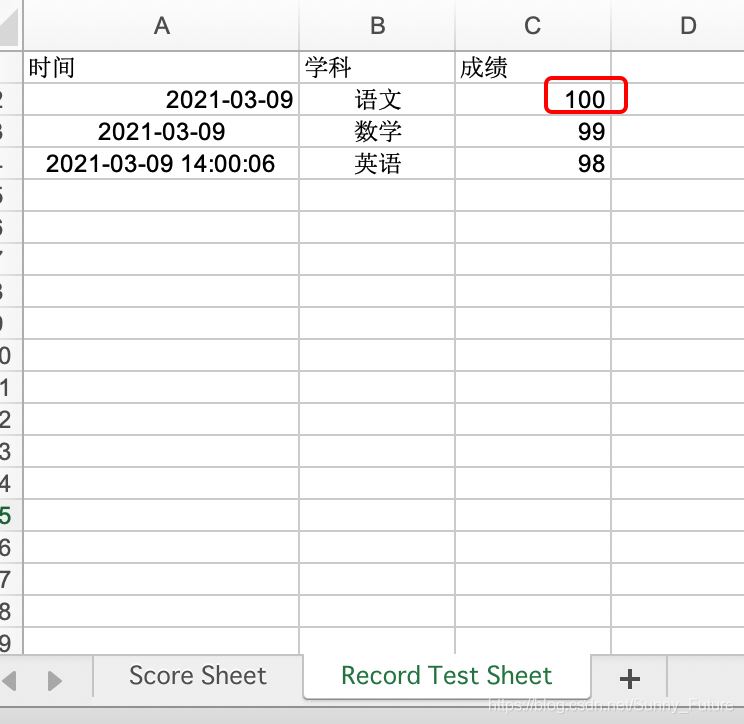Click the centered 2021-03-09 date in the 数学 row
The width and height of the screenshot is (744, 724).
[x=161, y=131]
